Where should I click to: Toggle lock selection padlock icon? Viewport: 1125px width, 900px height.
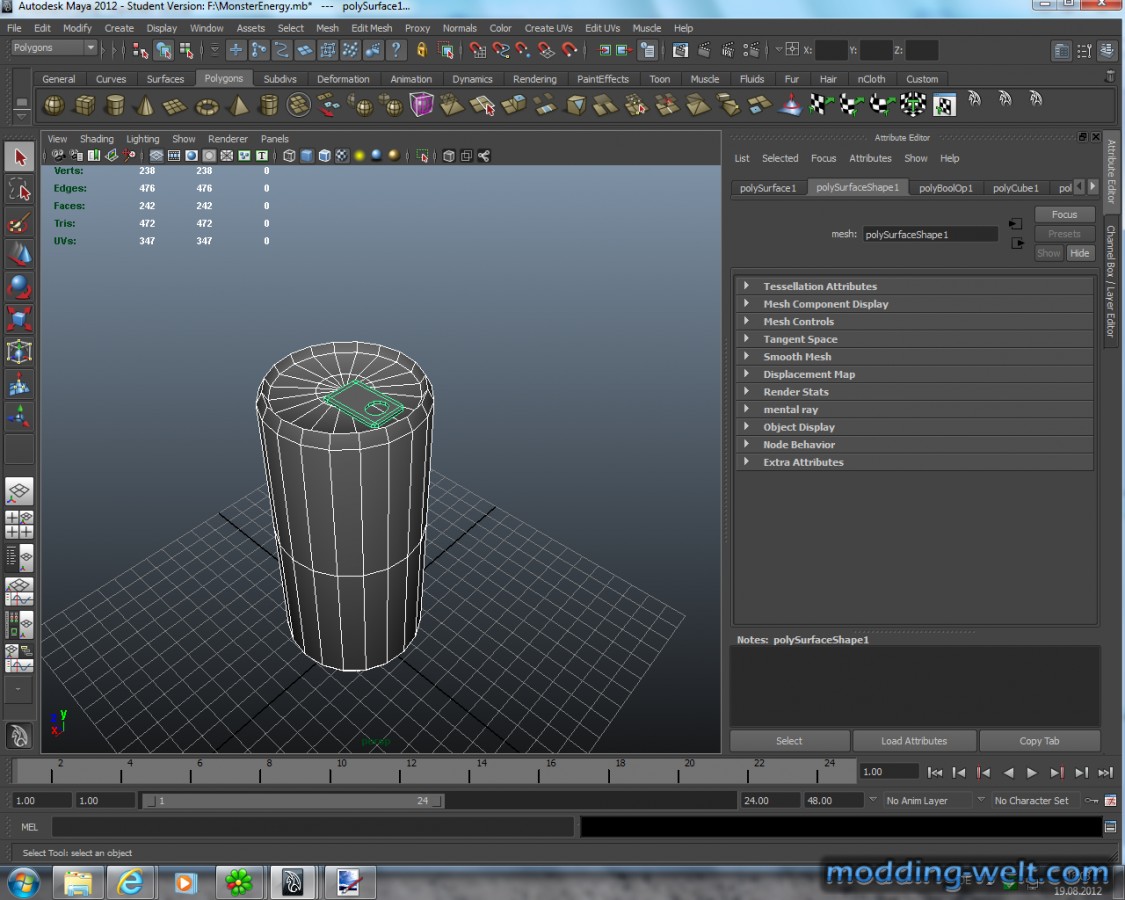(422, 50)
